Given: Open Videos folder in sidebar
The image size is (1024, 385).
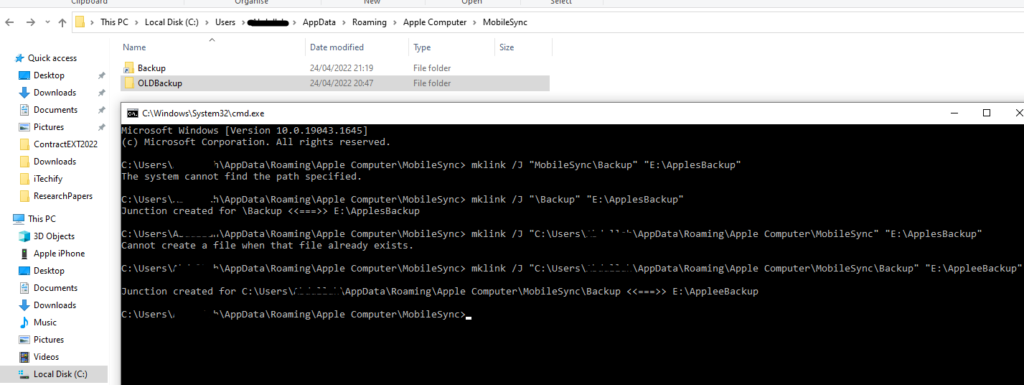Looking at the screenshot, I should tap(46, 357).
